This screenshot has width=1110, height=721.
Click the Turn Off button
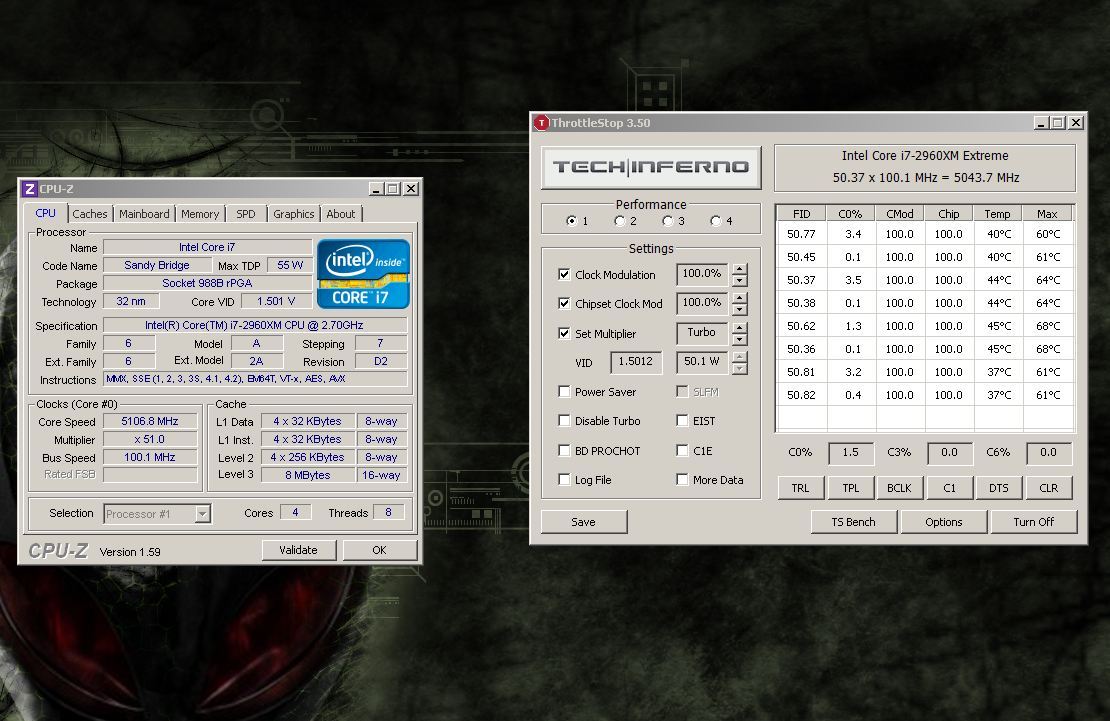point(1034,522)
